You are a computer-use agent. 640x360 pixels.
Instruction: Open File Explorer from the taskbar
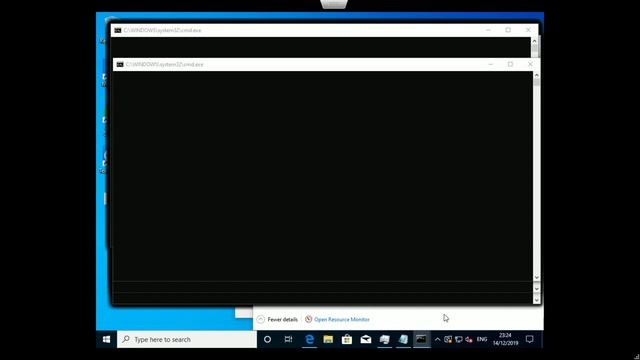click(x=328, y=339)
